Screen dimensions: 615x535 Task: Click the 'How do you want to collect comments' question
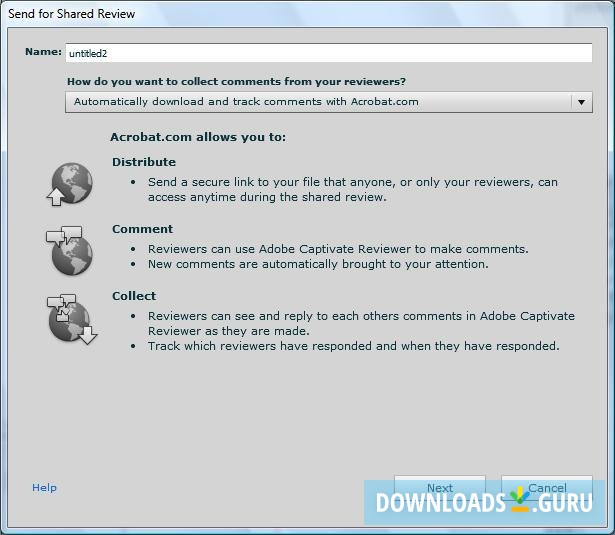(237, 82)
